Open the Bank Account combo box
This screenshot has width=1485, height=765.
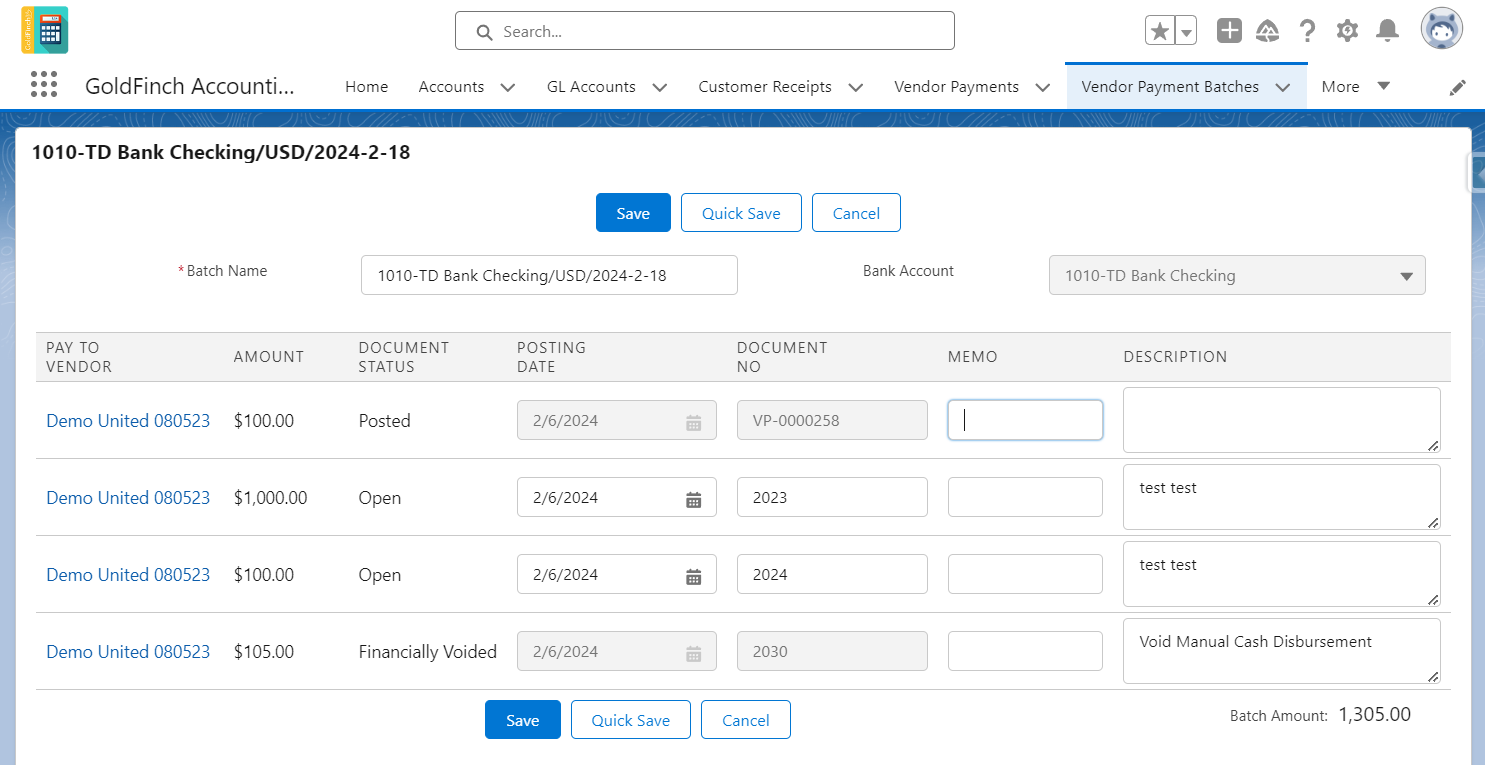(x=1237, y=275)
